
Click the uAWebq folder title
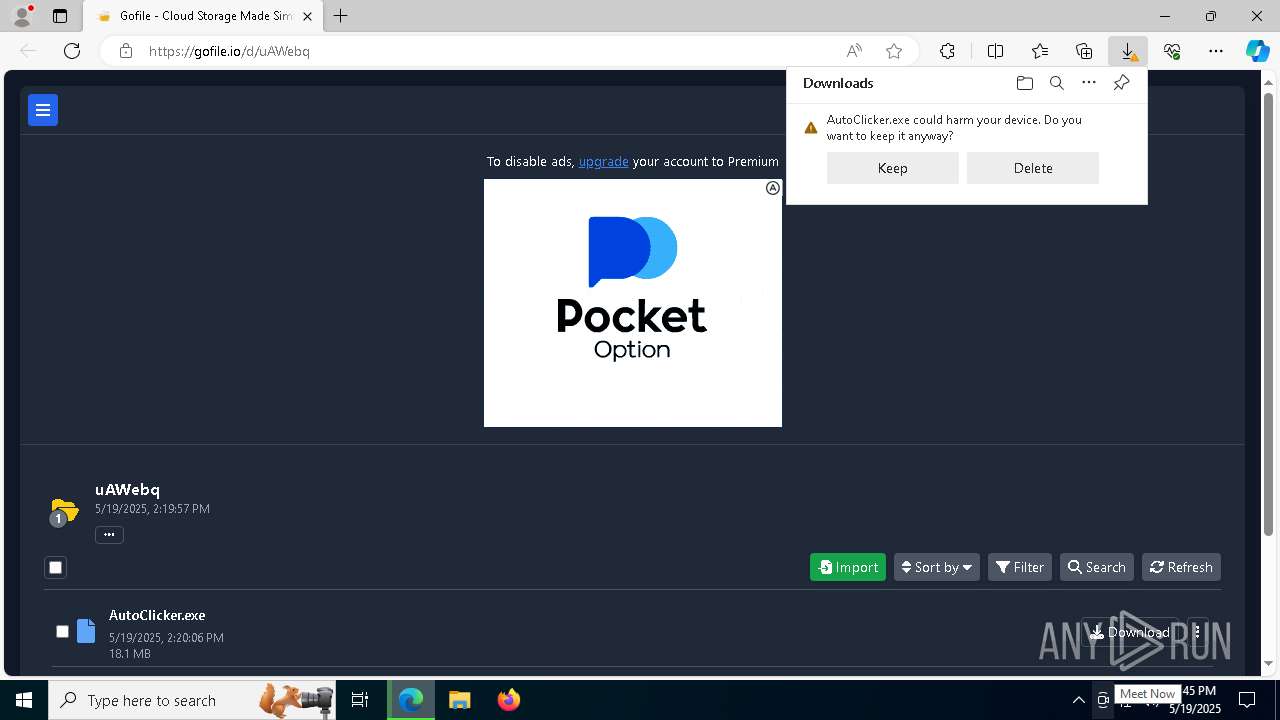pos(127,489)
